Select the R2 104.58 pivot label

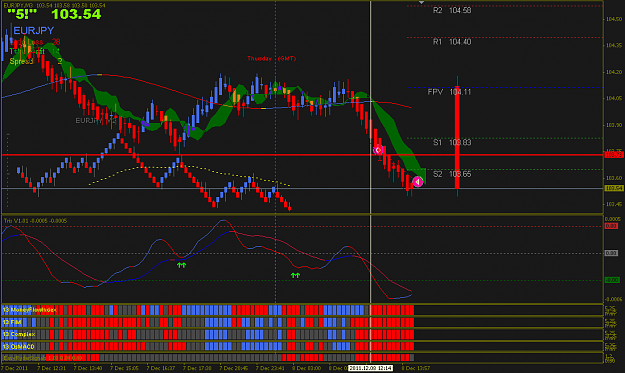click(x=452, y=10)
